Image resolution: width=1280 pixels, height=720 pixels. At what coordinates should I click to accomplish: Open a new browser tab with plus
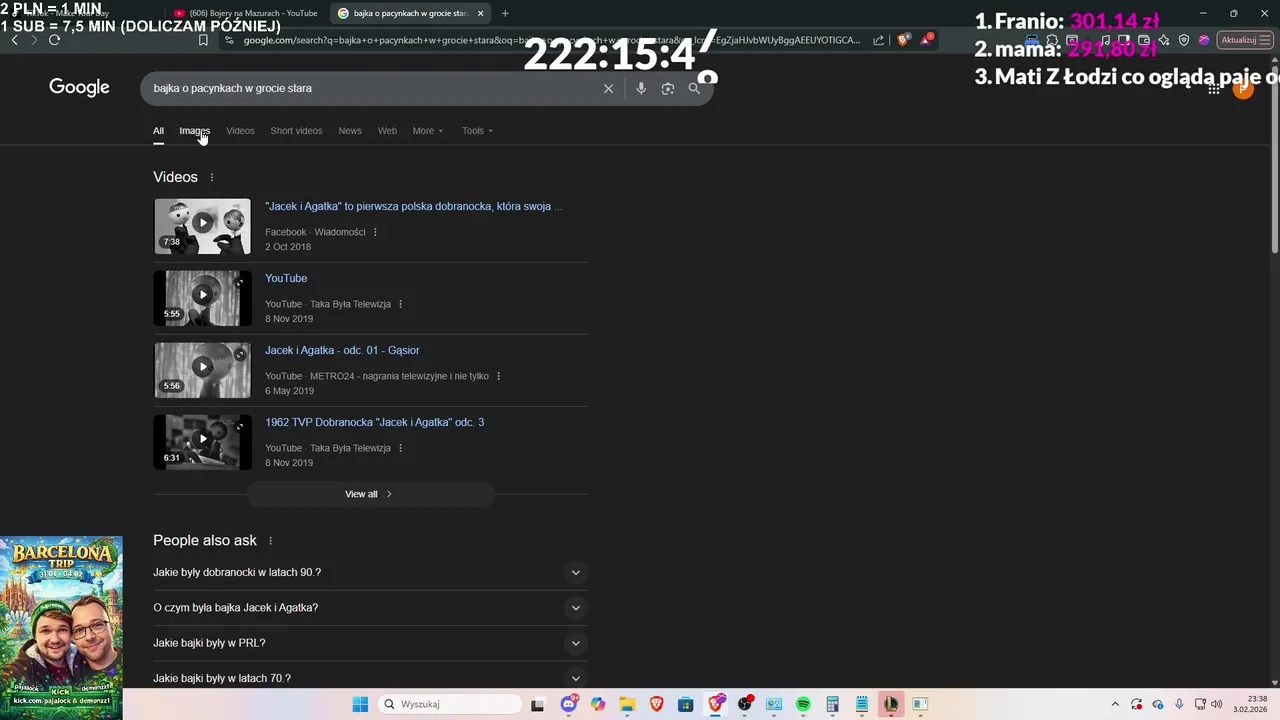[504, 13]
